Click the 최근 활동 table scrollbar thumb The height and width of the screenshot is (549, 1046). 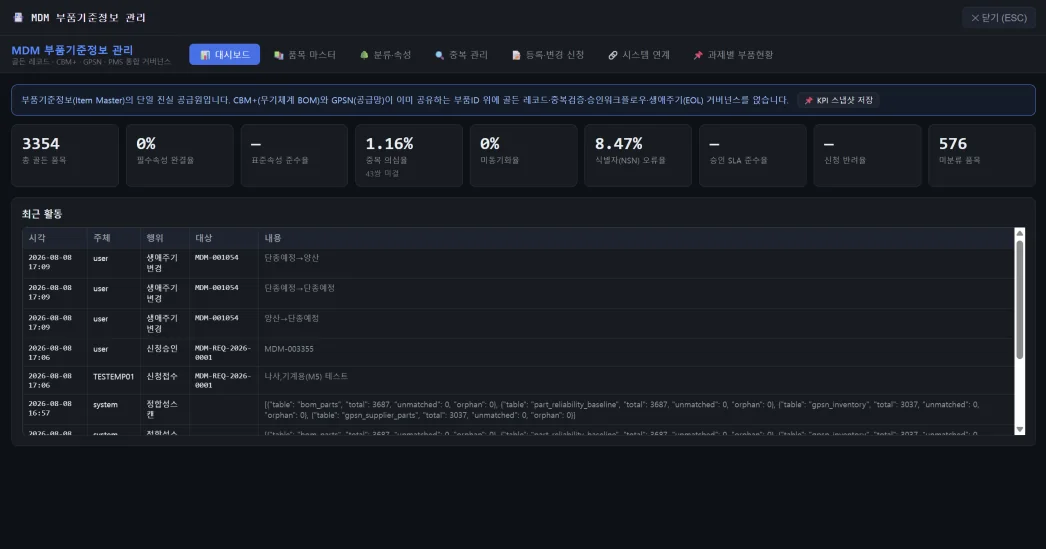coord(1019,299)
